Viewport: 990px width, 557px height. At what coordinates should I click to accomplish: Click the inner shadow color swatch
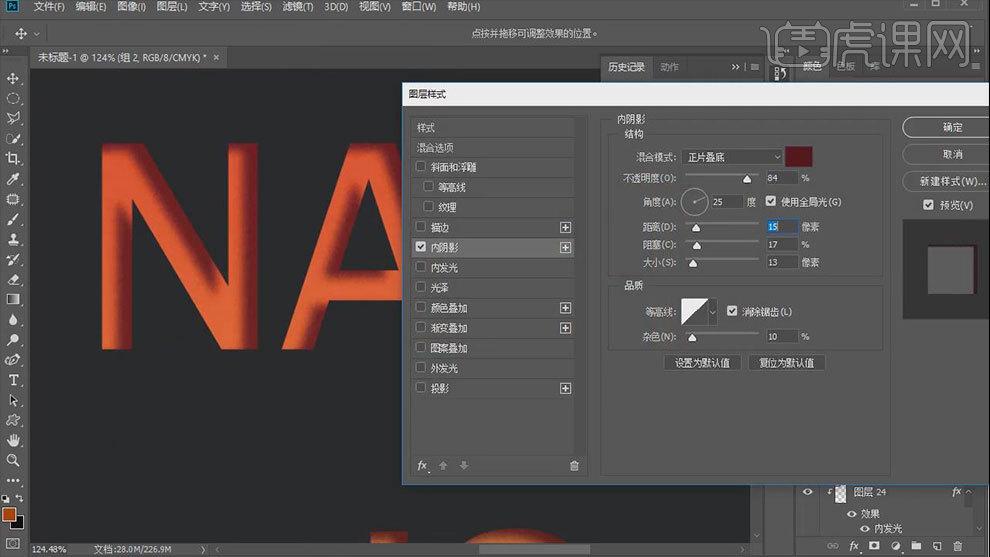click(799, 157)
